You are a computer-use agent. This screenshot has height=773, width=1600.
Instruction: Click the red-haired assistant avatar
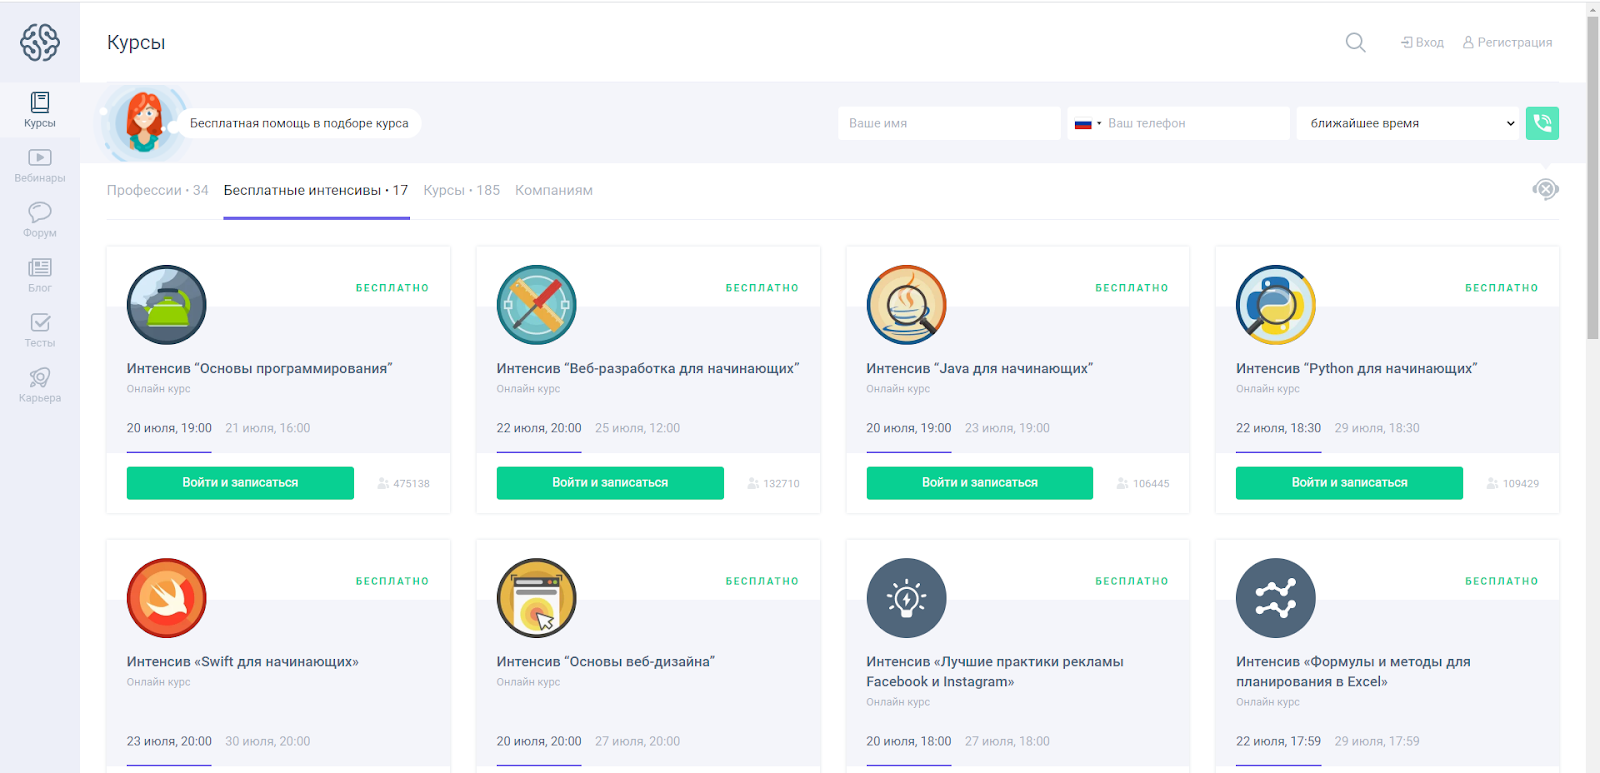pos(145,123)
